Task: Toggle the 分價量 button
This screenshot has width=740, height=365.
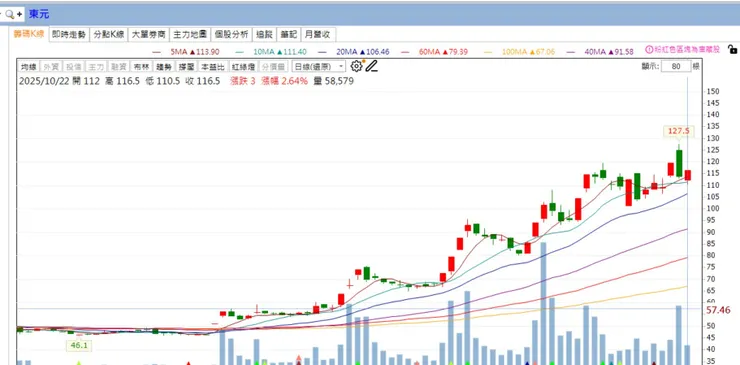Action: (274, 67)
